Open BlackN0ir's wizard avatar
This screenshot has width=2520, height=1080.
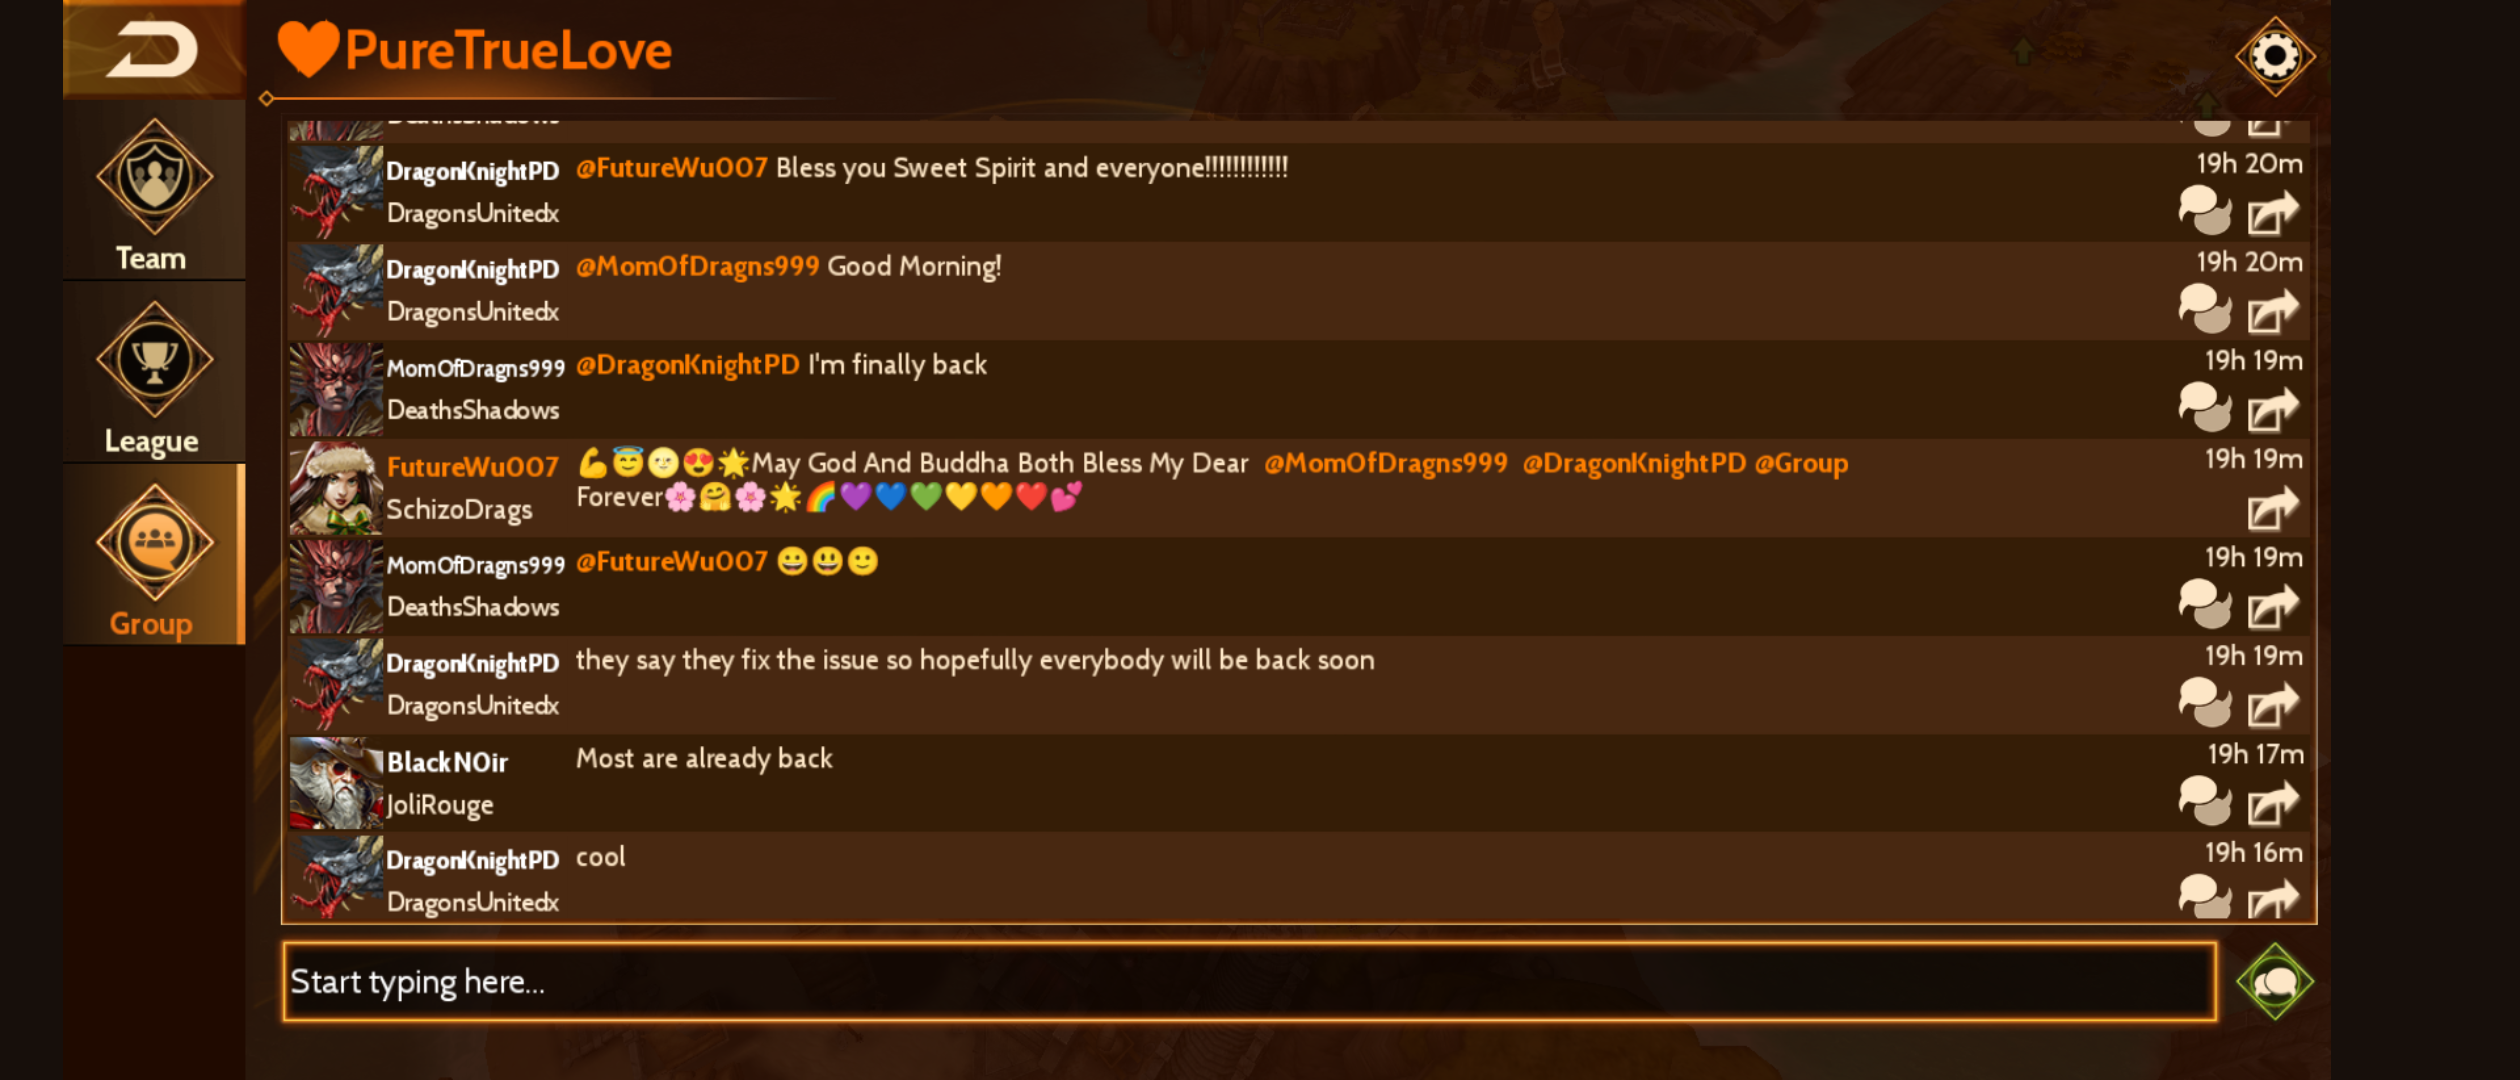point(336,783)
